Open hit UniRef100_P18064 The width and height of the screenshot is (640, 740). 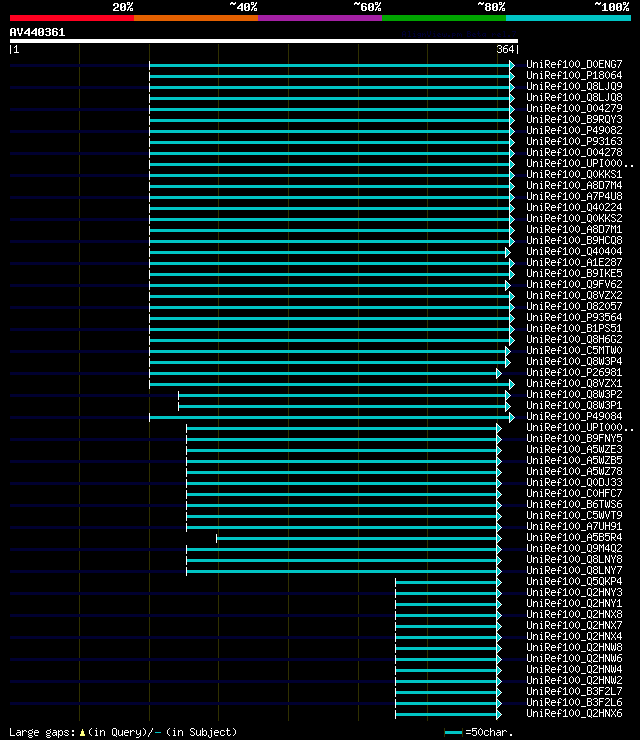(x=574, y=75)
